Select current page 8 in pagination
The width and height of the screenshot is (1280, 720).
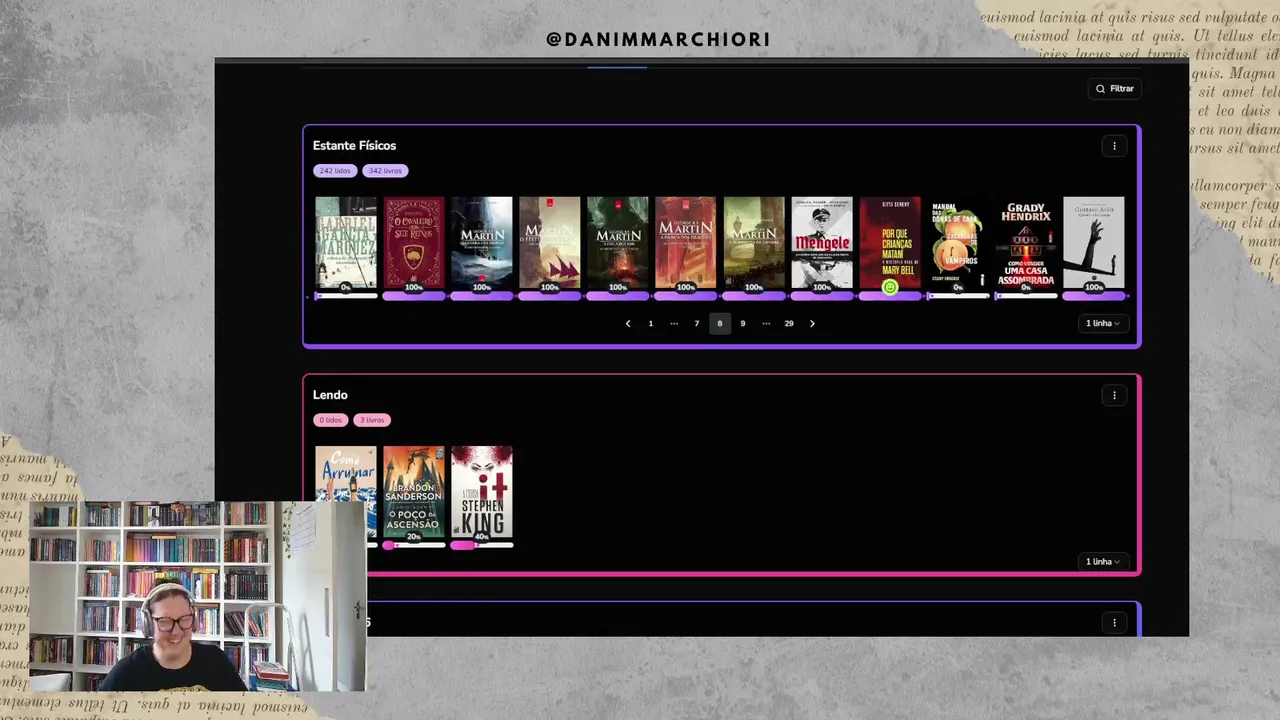(x=720, y=324)
